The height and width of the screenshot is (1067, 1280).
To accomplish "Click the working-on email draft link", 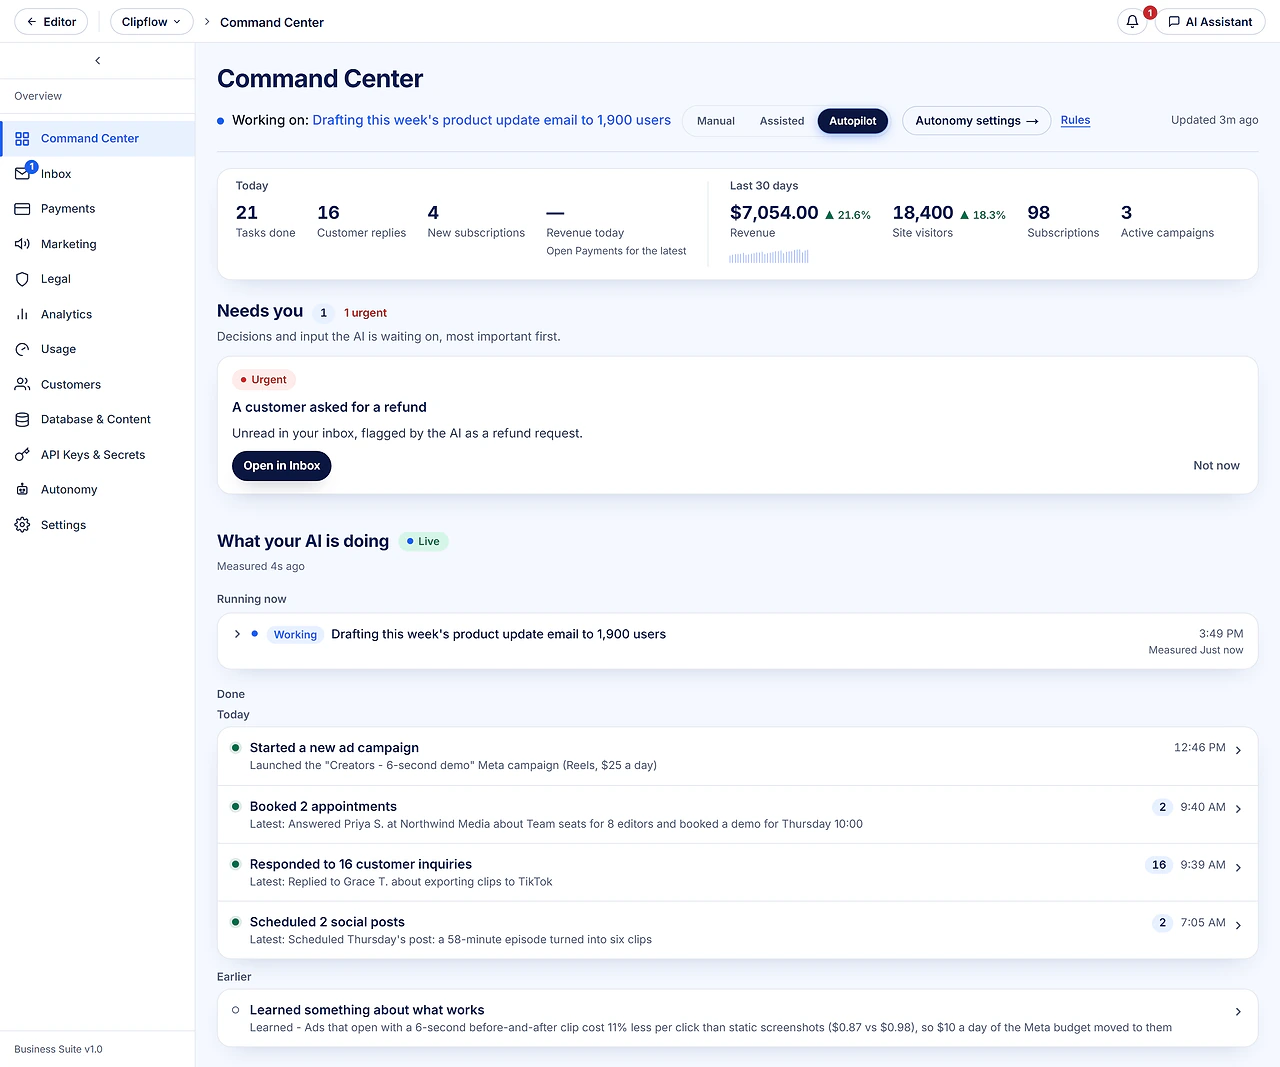I will tap(492, 120).
